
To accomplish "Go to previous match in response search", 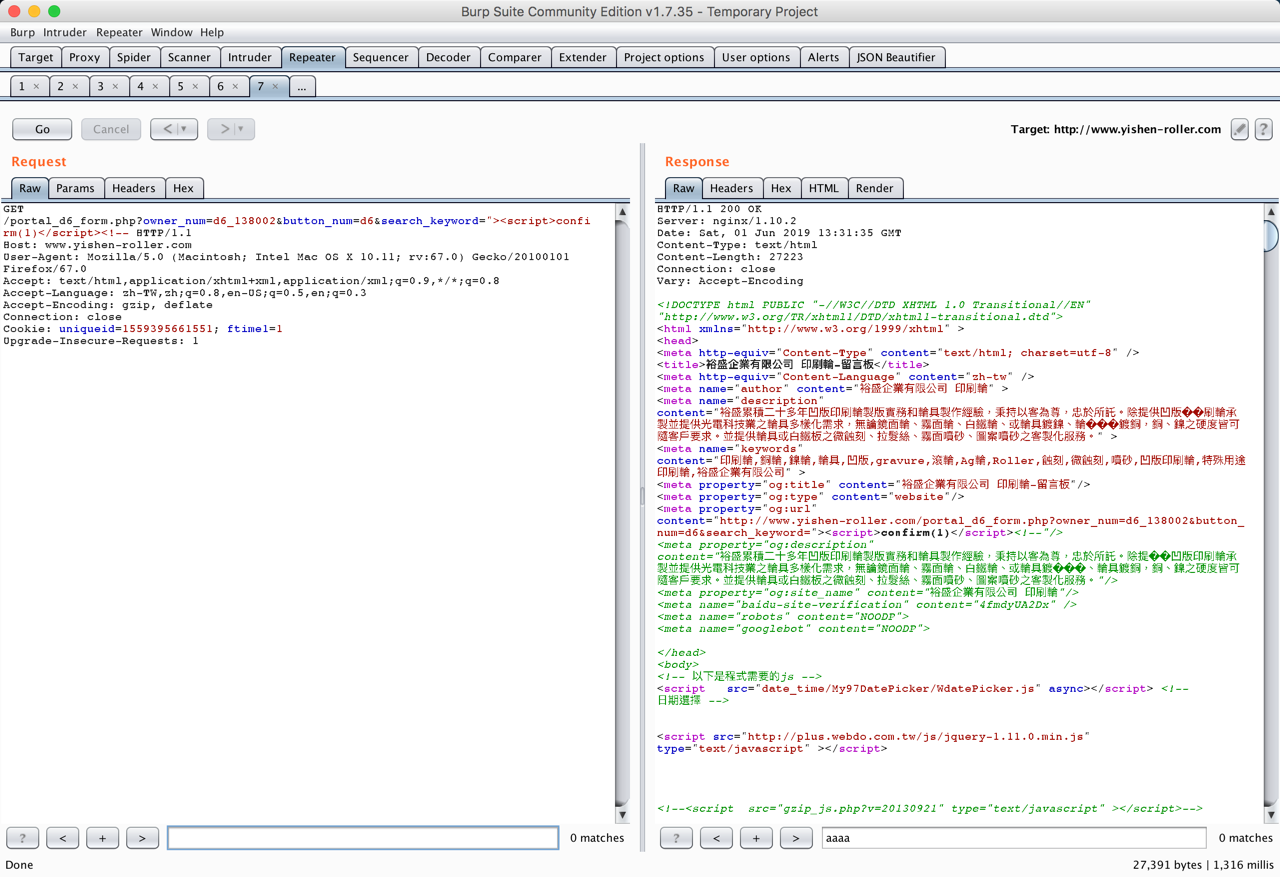I will tap(716, 838).
